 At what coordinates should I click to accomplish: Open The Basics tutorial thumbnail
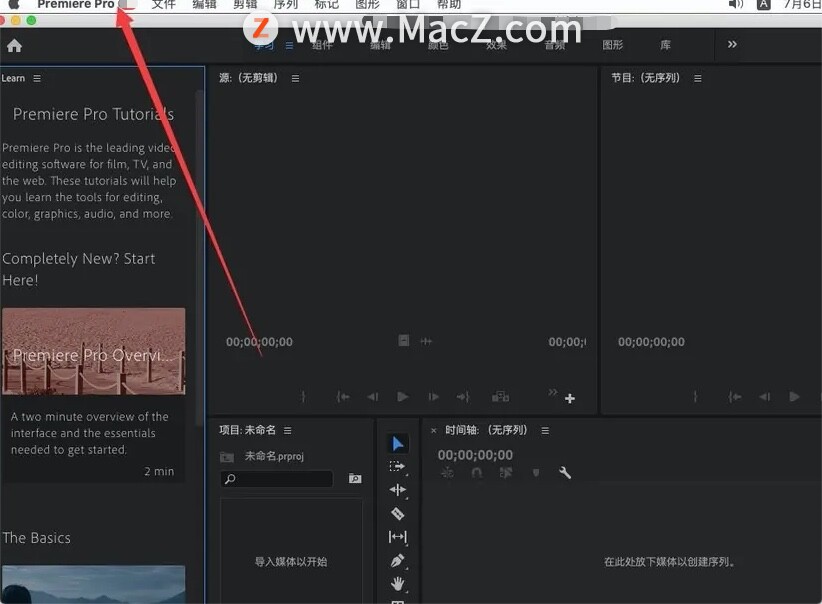point(93,585)
